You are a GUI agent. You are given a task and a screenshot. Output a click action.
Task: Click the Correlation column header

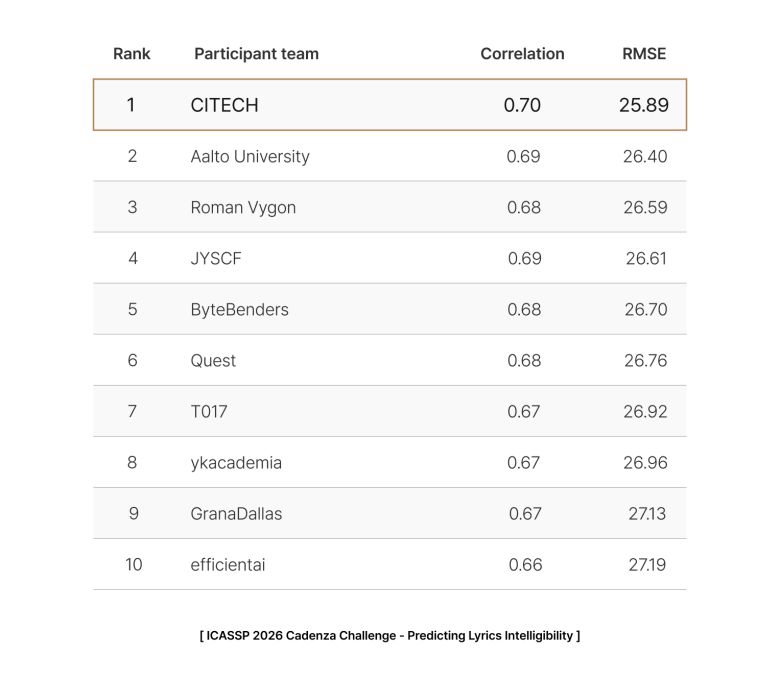[x=522, y=54]
